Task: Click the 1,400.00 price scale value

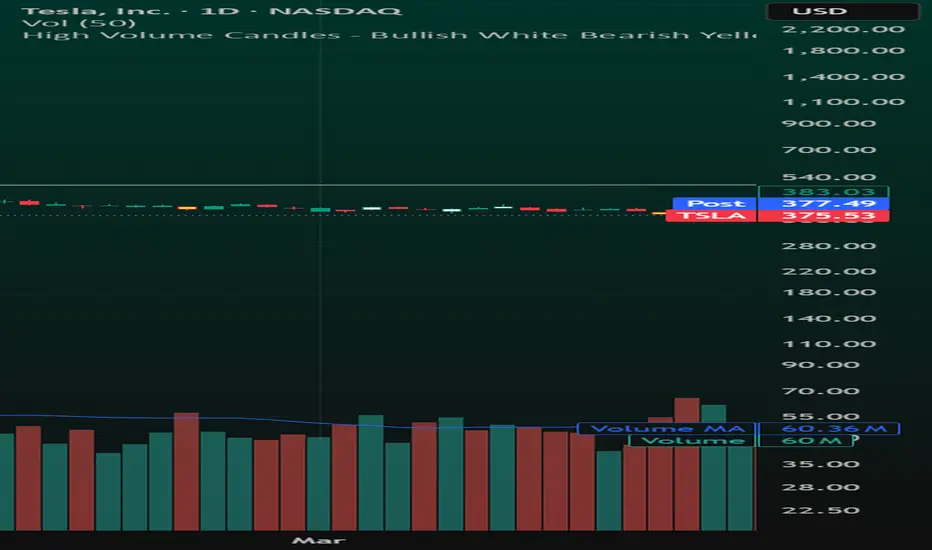Action: coord(843,77)
